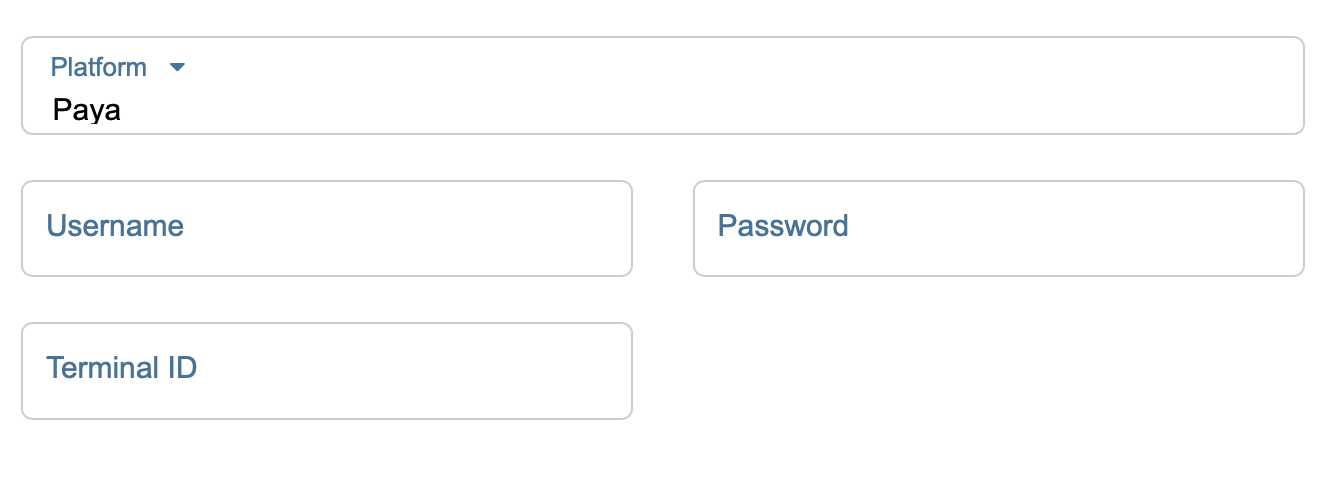Screen dimensions: 1334x484
Task: Place cursor in the Password box
Action: point(1050,228)
